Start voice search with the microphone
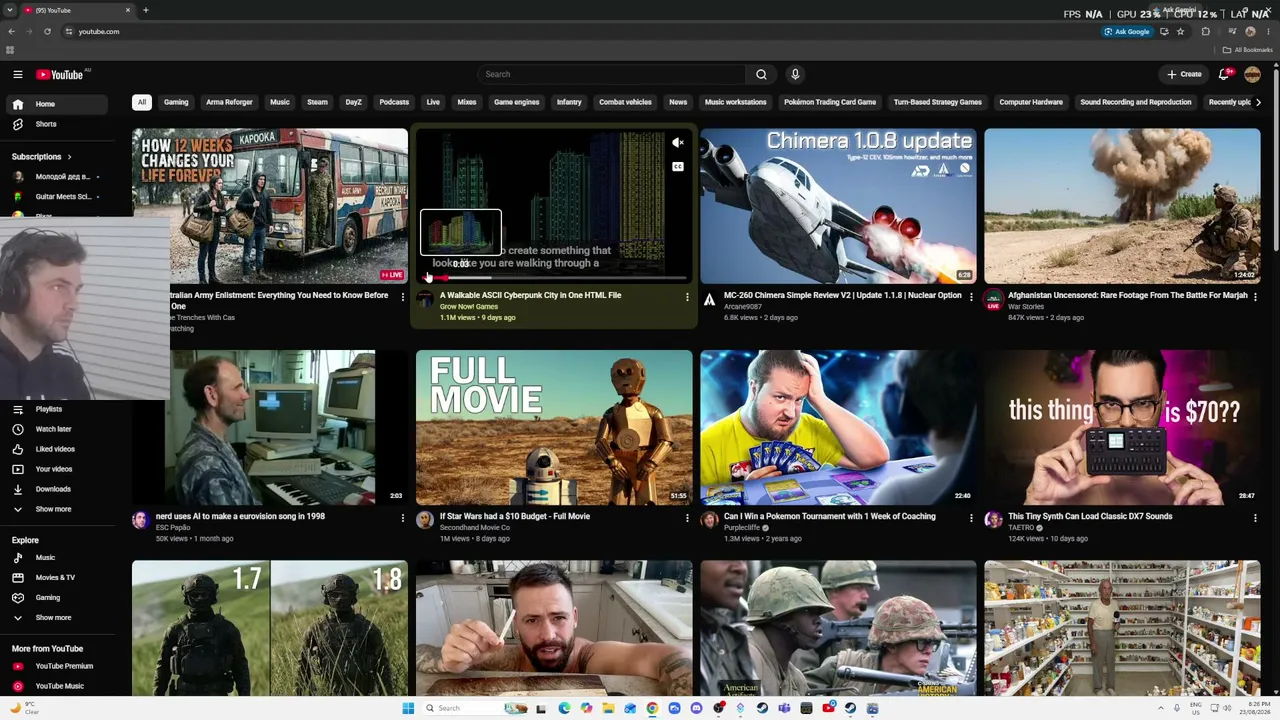Screen dimensions: 1280x720 coord(795,74)
